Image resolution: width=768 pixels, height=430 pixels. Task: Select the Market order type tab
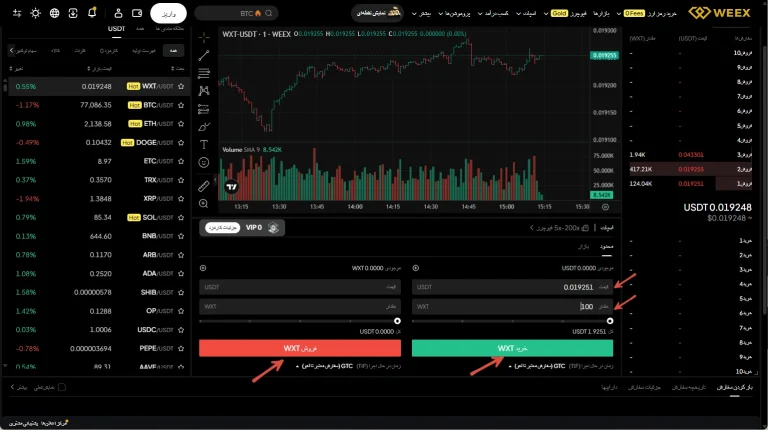pos(583,246)
